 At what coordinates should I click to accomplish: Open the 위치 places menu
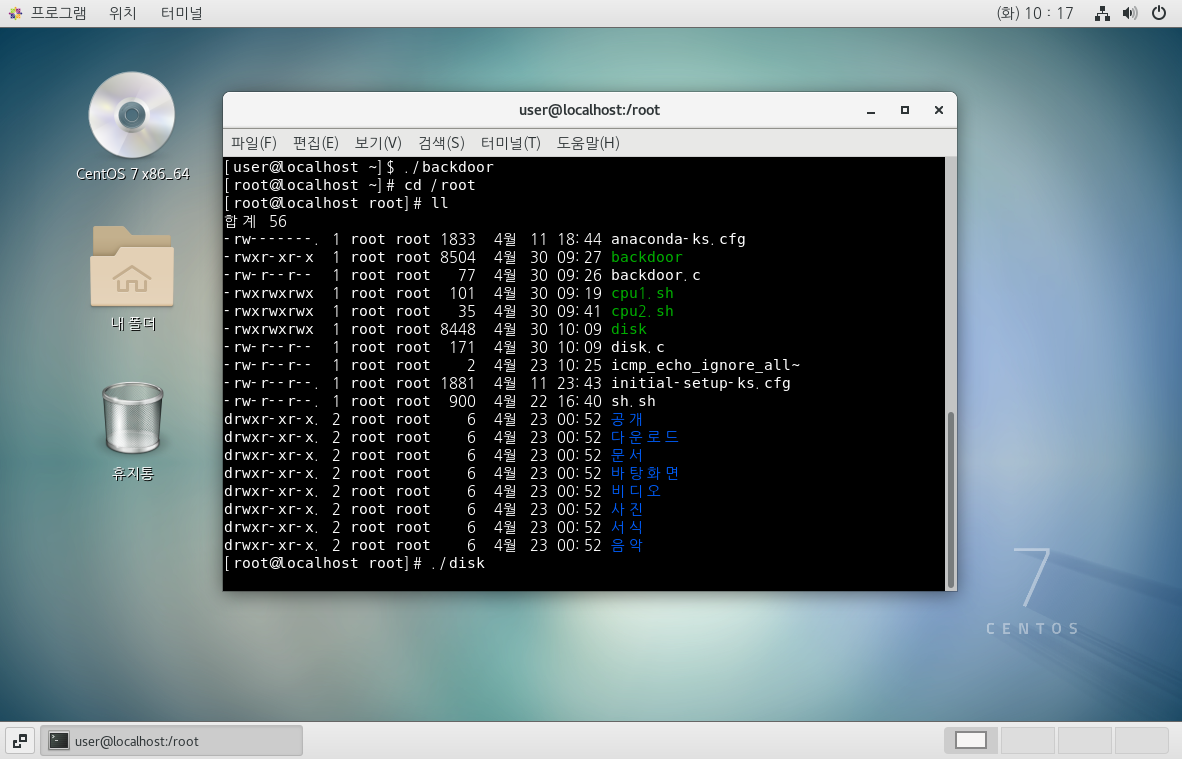tap(122, 13)
